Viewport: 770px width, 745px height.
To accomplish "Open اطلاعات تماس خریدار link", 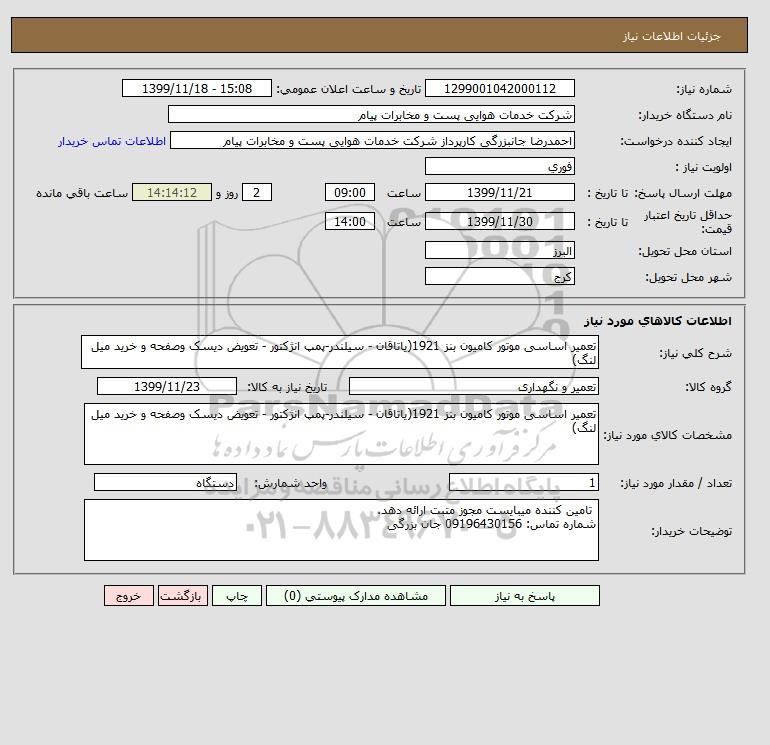I will pyautogui.click(x=112, y=141).
